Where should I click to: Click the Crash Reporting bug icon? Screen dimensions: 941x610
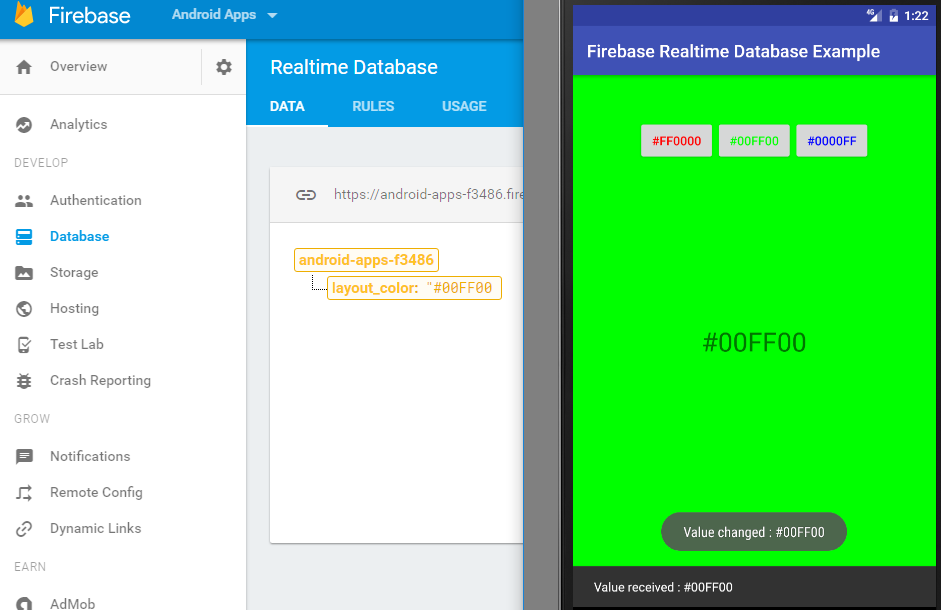(x=24, y=381)
